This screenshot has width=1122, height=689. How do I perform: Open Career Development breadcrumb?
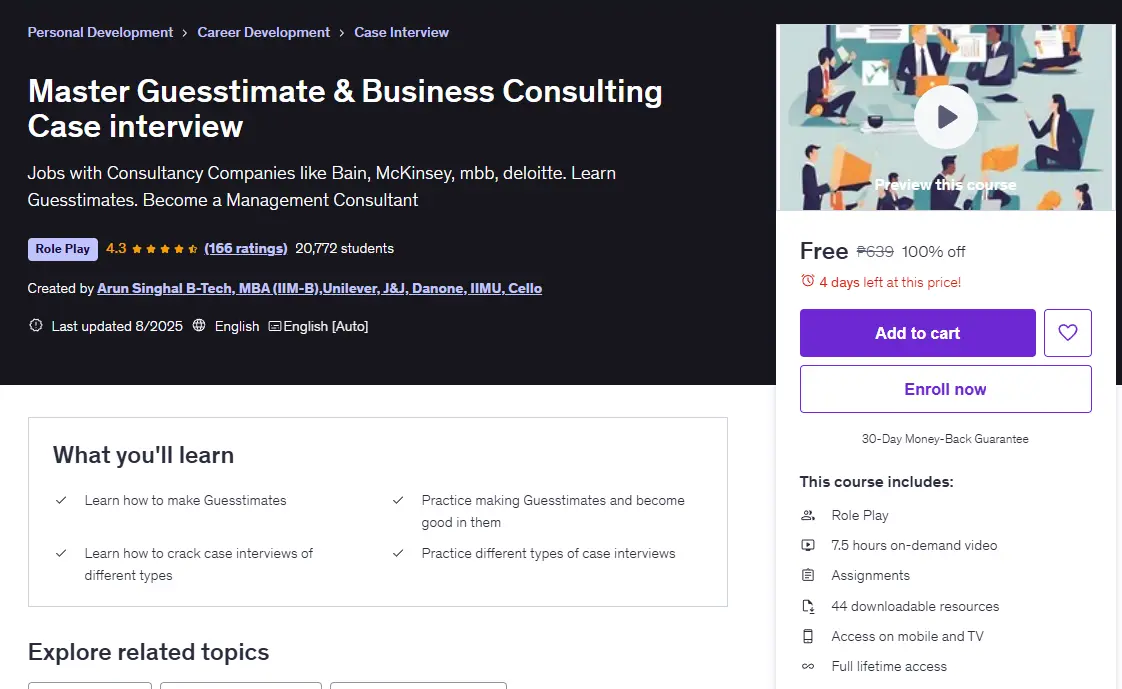point(263,32)
